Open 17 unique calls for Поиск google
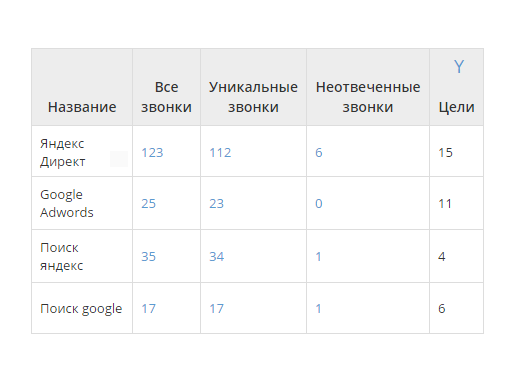This screenshot has height=370, width=522. [216, 309]
